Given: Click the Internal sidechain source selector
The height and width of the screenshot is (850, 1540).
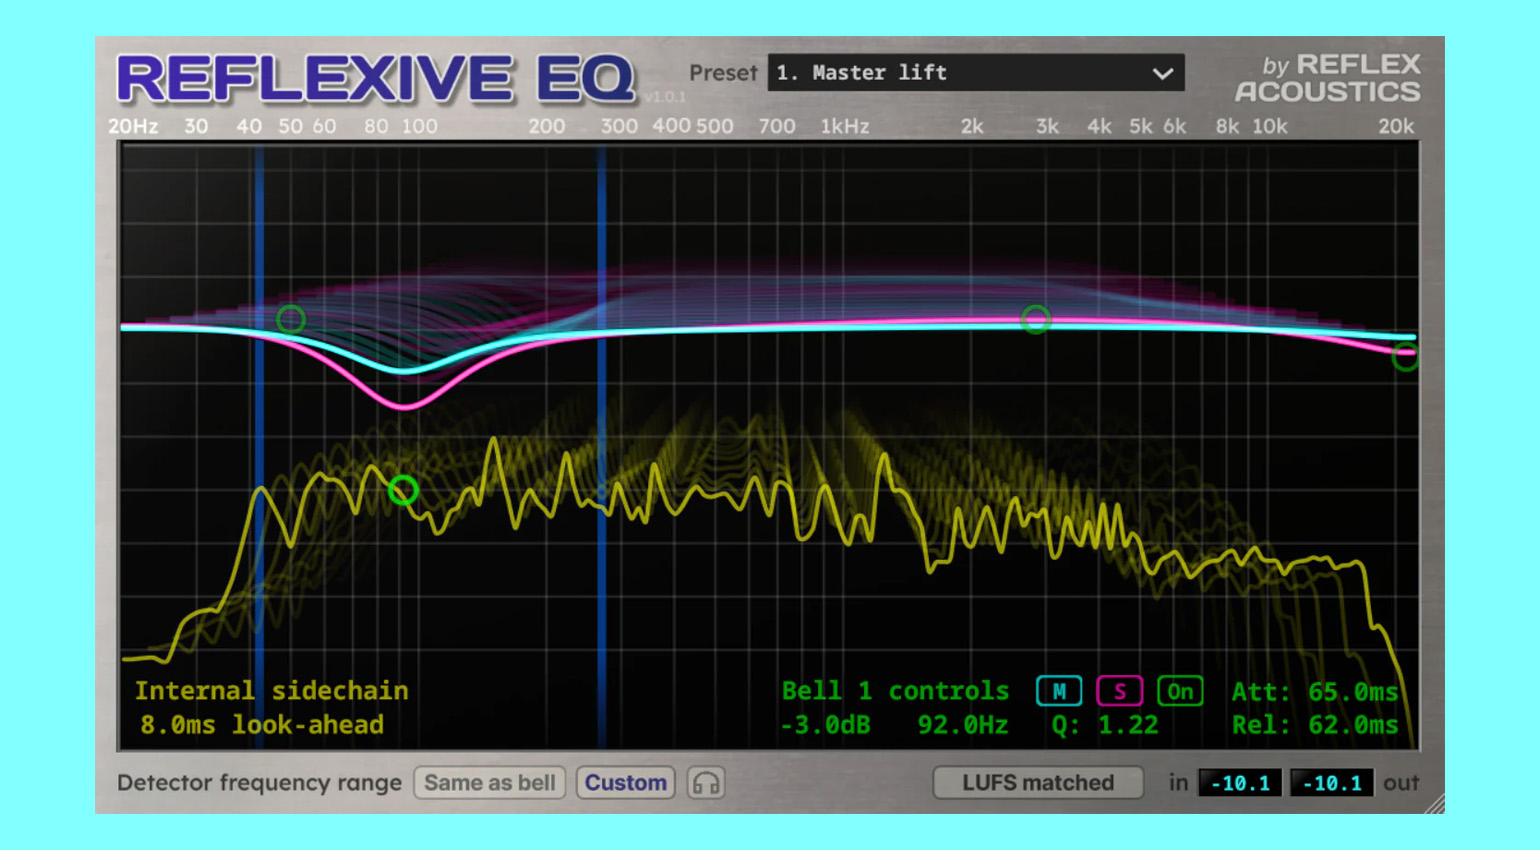Looking at the screenshot, I should pyautogui.click(x=271, y=691).
